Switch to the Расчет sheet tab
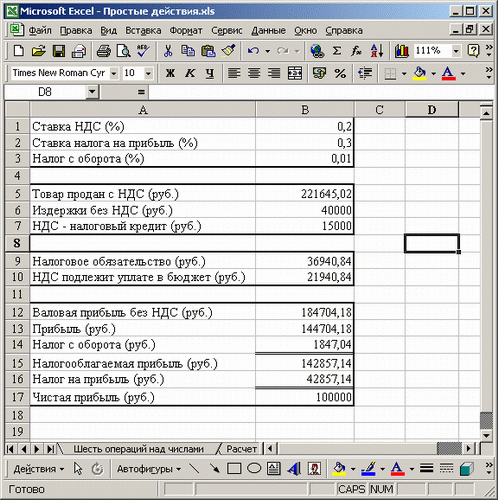The width and height of the screenshot is (498, 500). coord(241,449)
